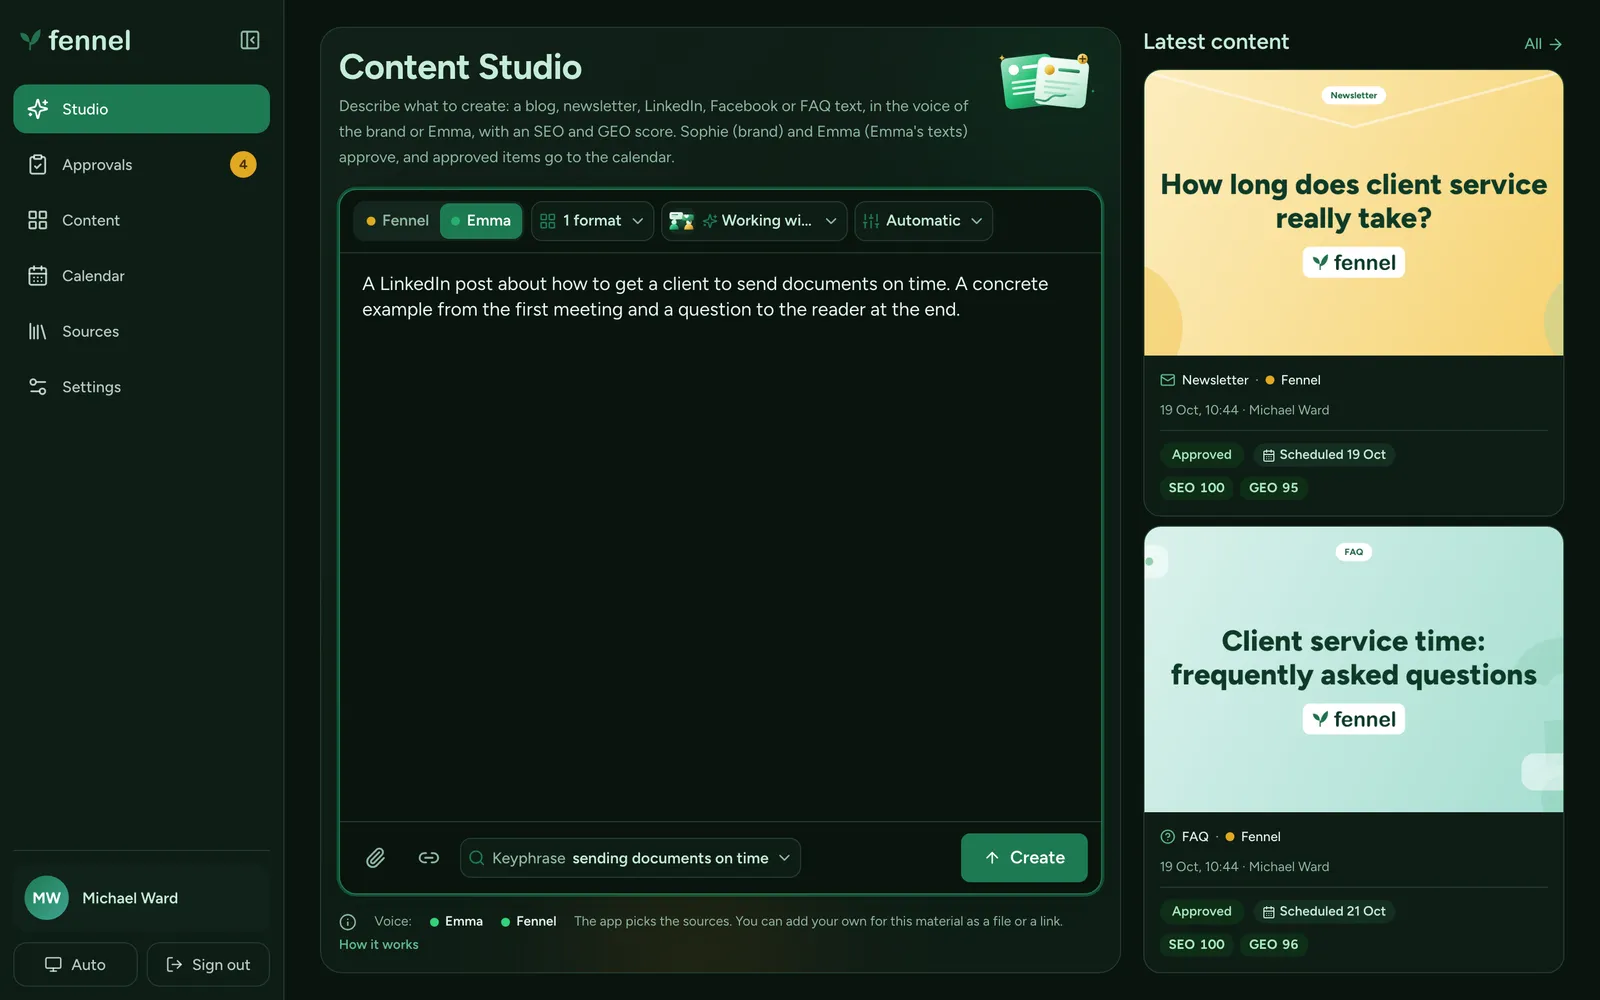The image size is (1600, 1000).
Task: Go to Approvals in the sidebar
Action: pyautogui.click(x=141, y=165)
